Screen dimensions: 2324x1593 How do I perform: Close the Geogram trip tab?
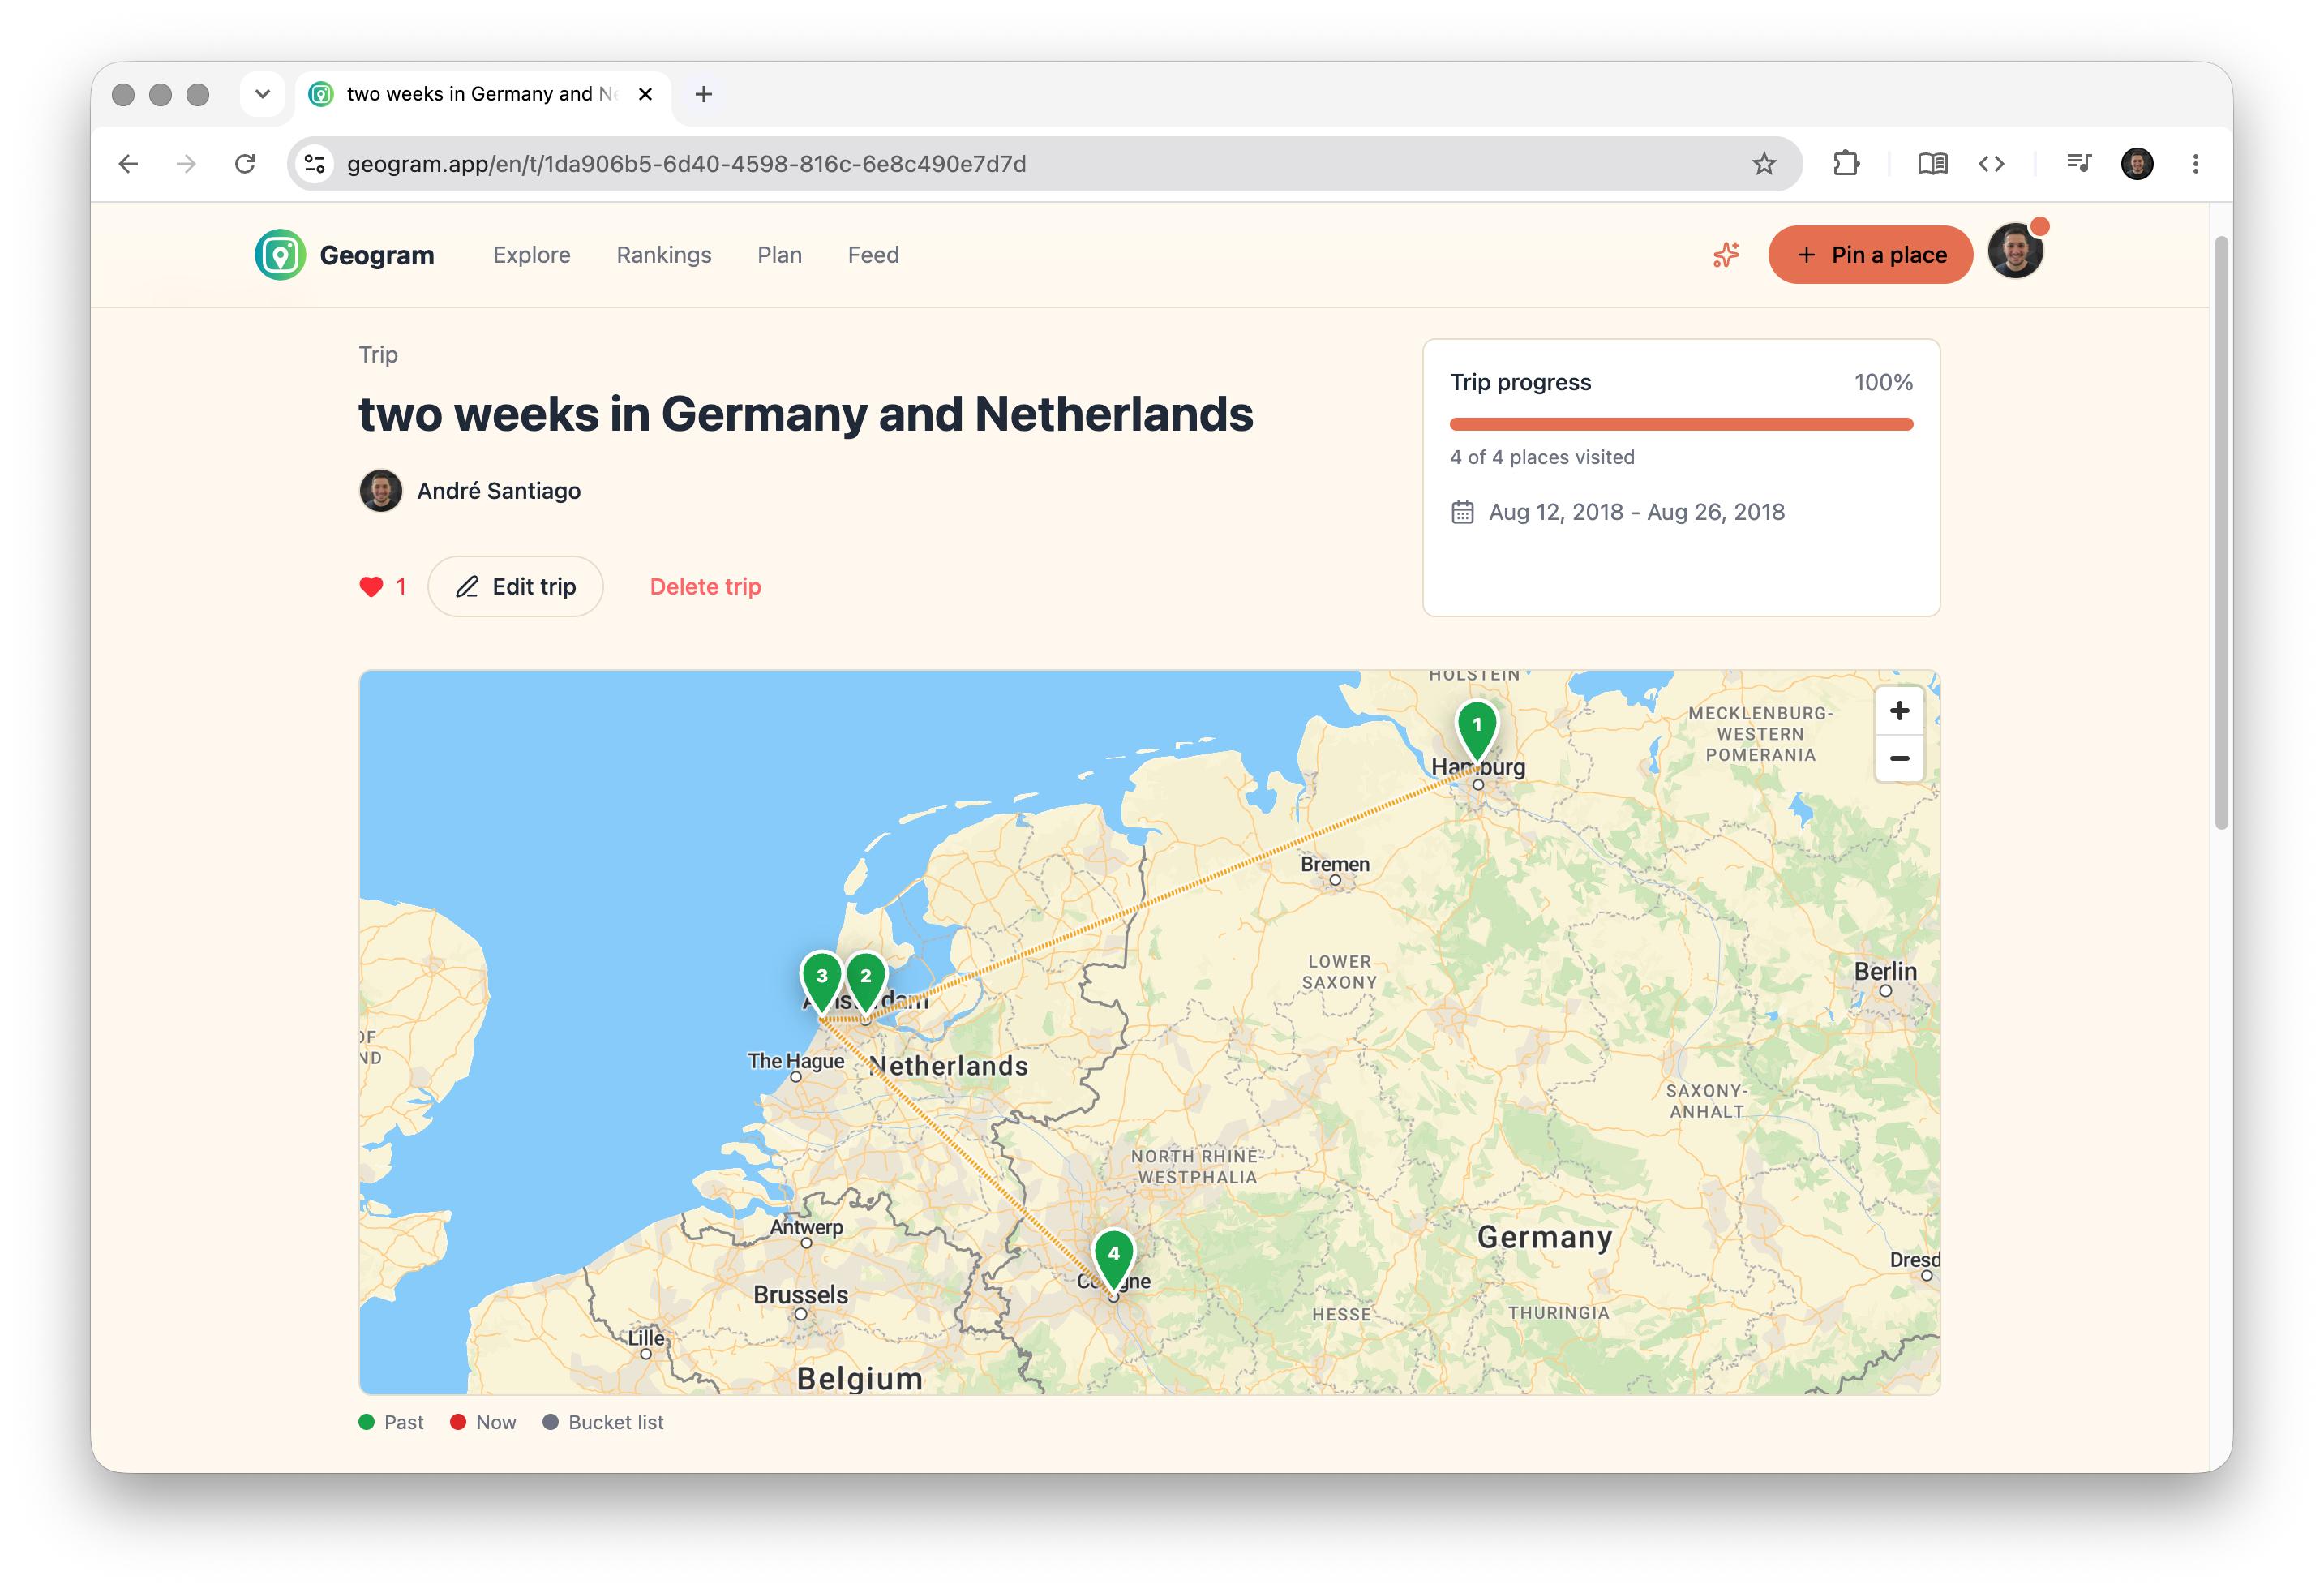click(x=646, y=94)
